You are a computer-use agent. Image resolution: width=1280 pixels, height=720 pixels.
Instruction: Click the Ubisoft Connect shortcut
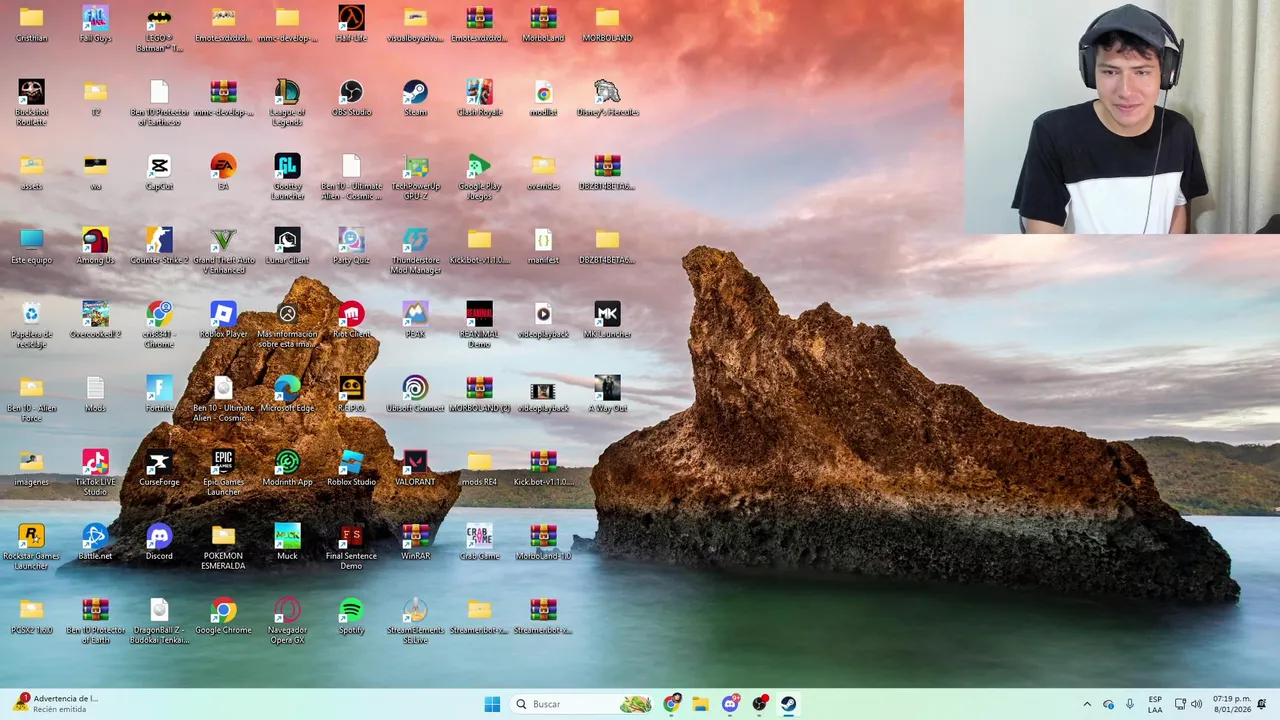415,395
